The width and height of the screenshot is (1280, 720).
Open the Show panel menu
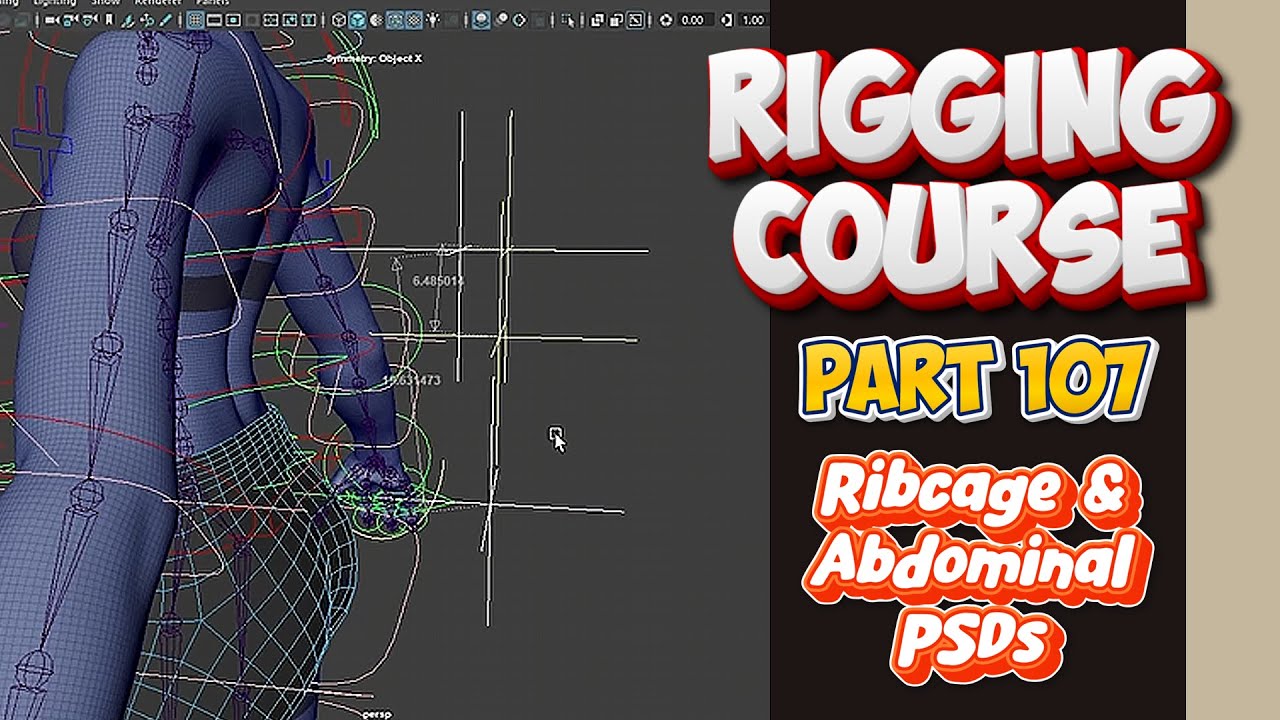105,3
